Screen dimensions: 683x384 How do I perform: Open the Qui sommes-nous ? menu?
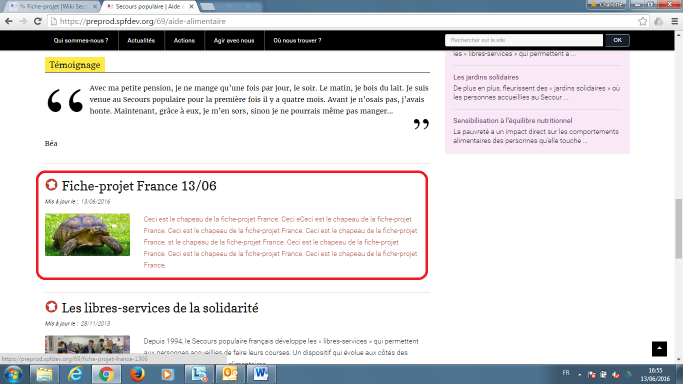[x=81, y=40]
